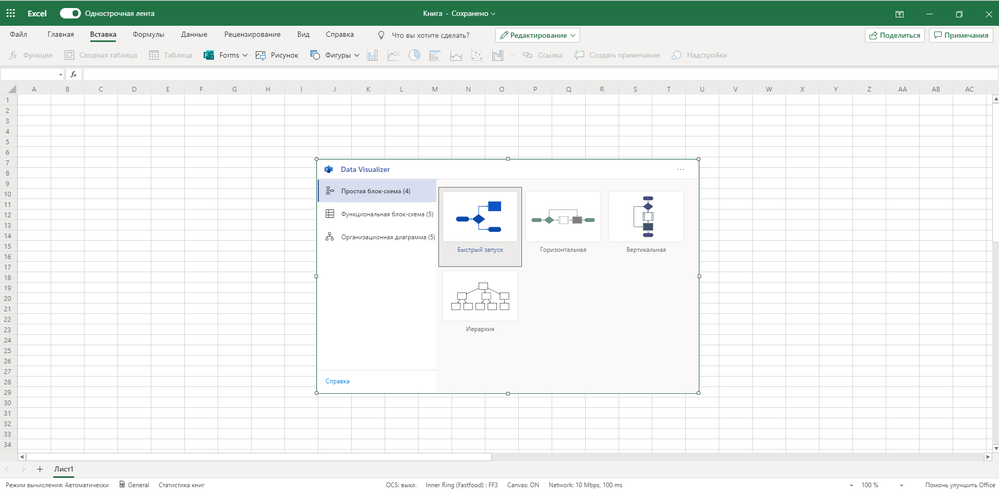Choose the Быстрый запуск template thumbnail
The image size is (999, 490).
[480, 226]
